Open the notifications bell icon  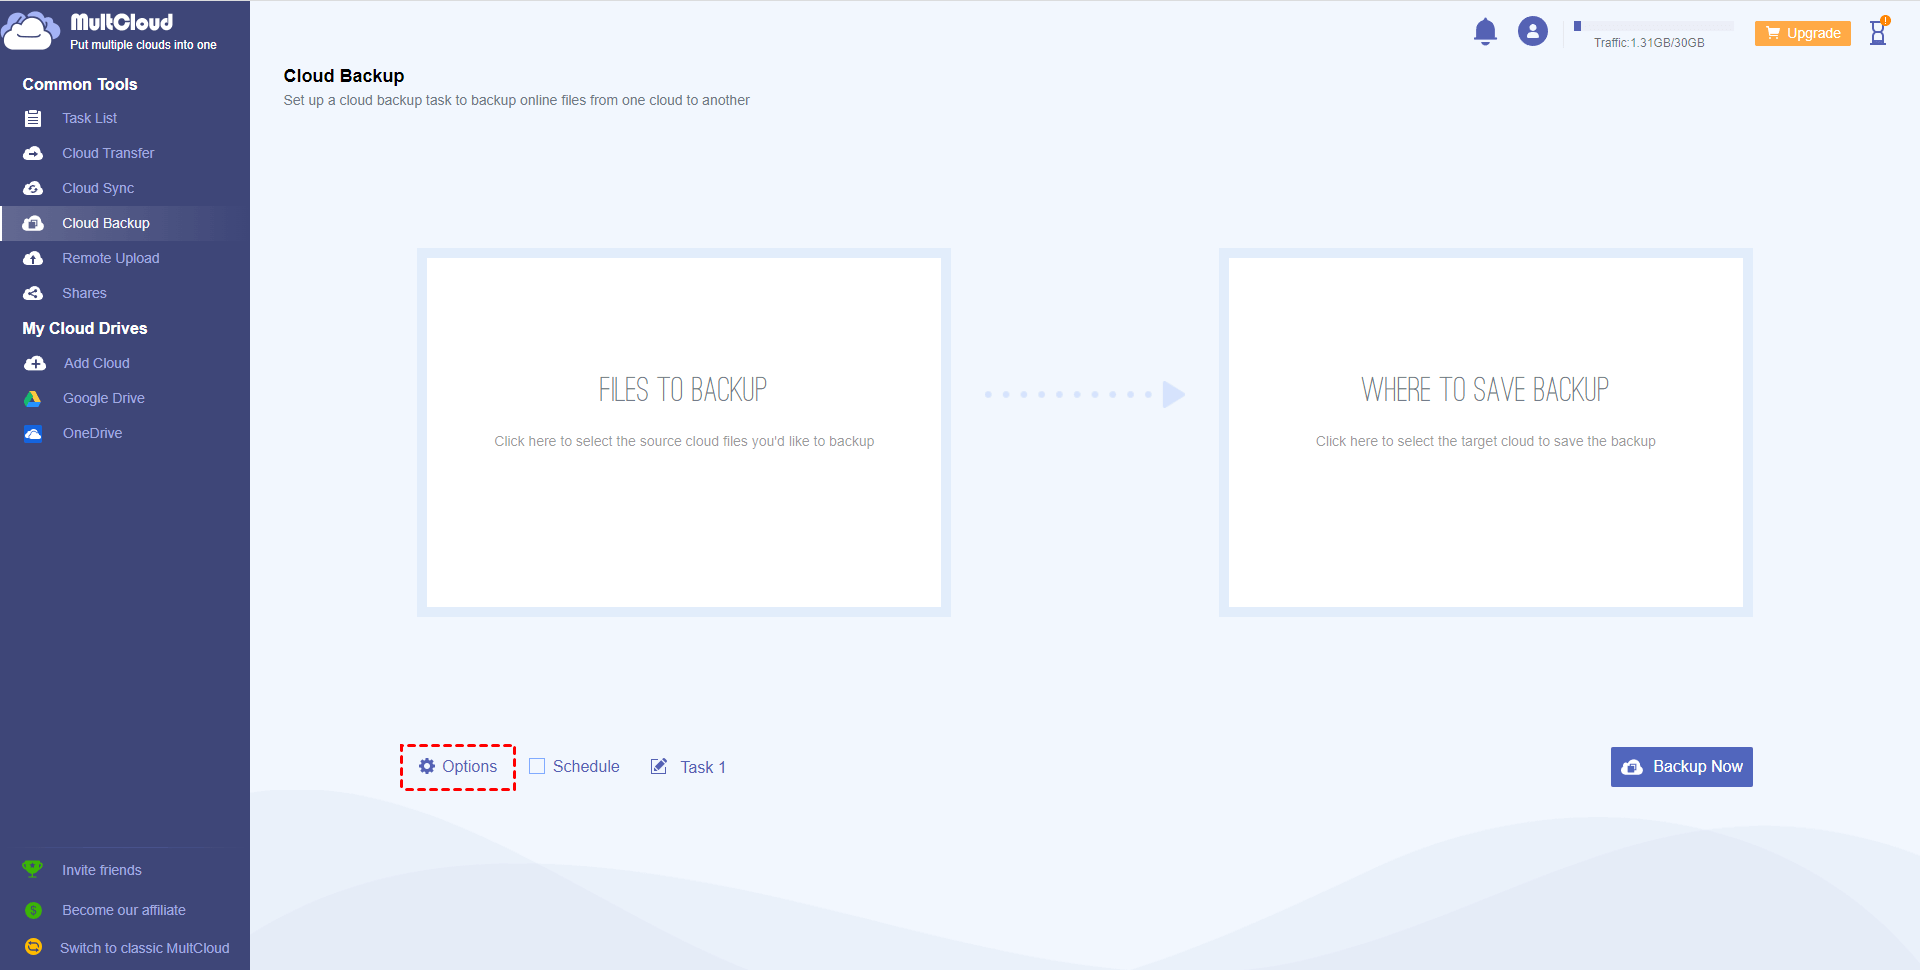coord(1485,32)
